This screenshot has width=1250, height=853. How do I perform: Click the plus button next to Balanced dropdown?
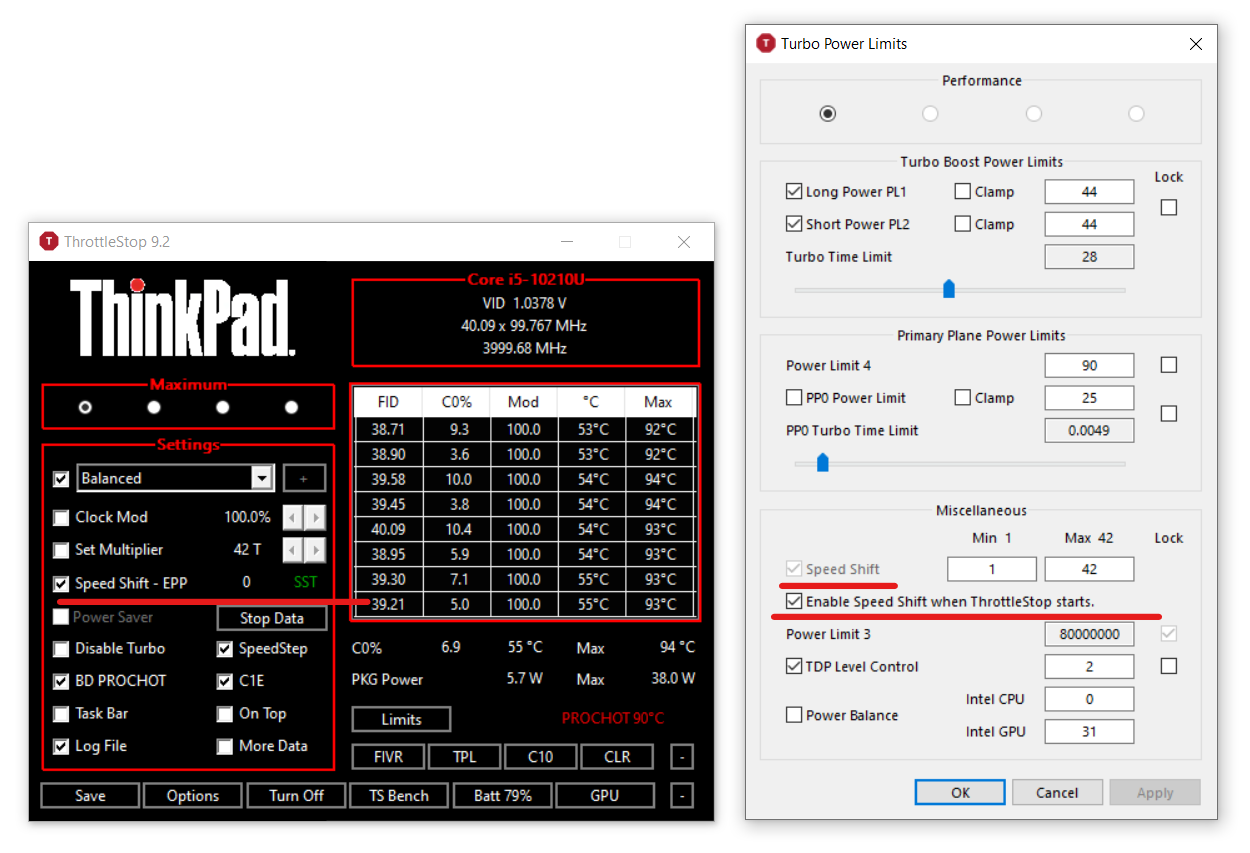point(304,478)
